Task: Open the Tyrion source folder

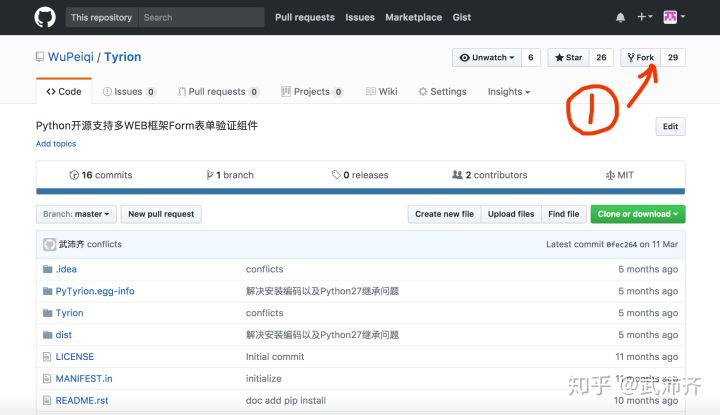Action: pos(69,313)
